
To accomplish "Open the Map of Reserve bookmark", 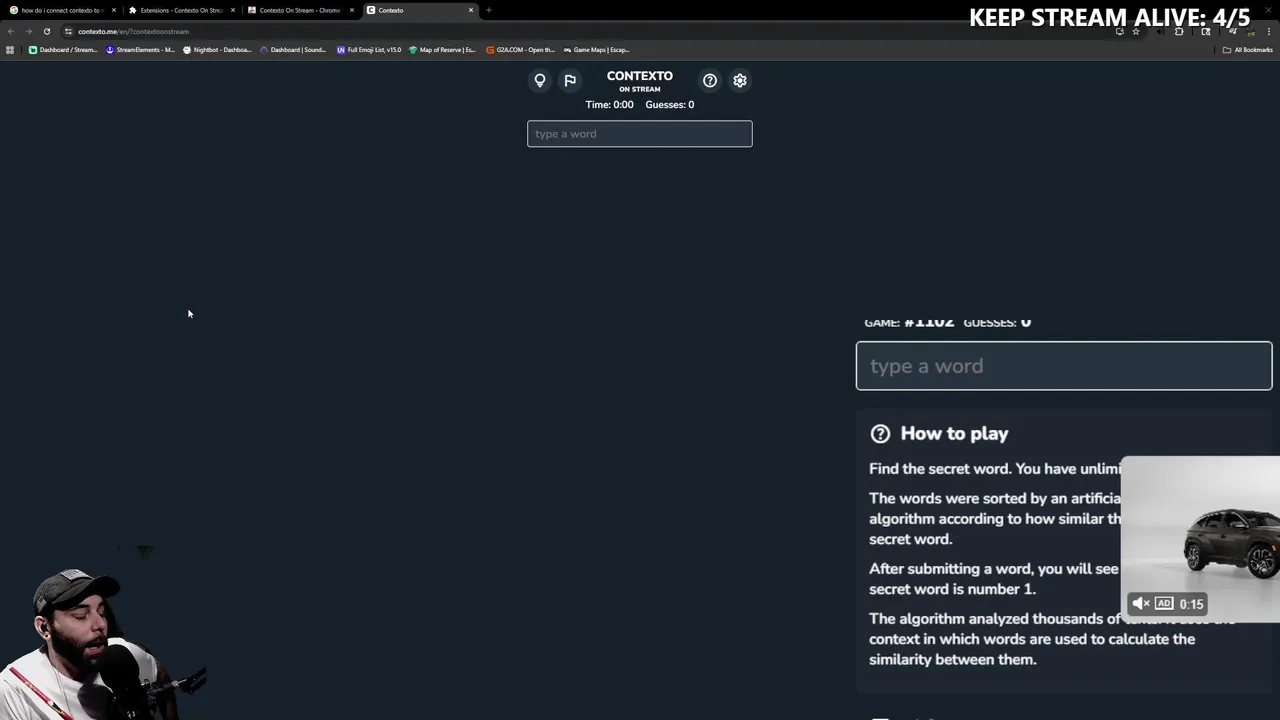I will click(442, 50).
